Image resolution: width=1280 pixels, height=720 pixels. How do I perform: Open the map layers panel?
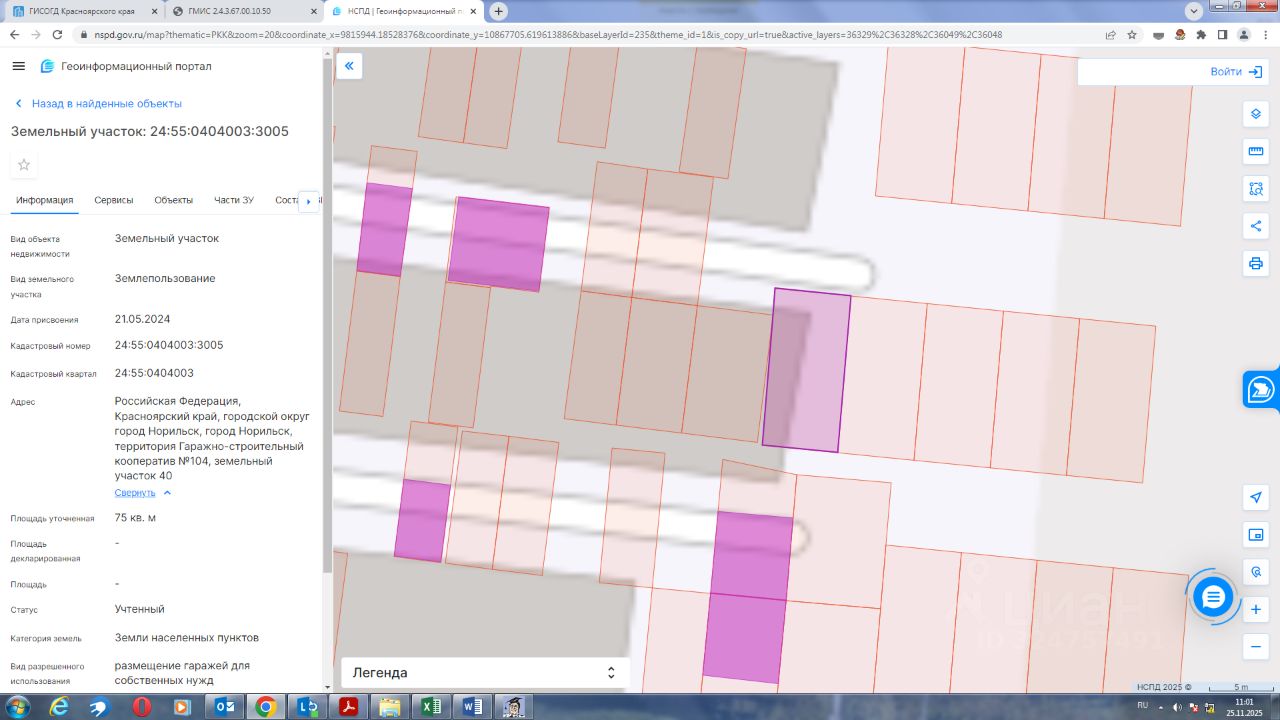1256,113
